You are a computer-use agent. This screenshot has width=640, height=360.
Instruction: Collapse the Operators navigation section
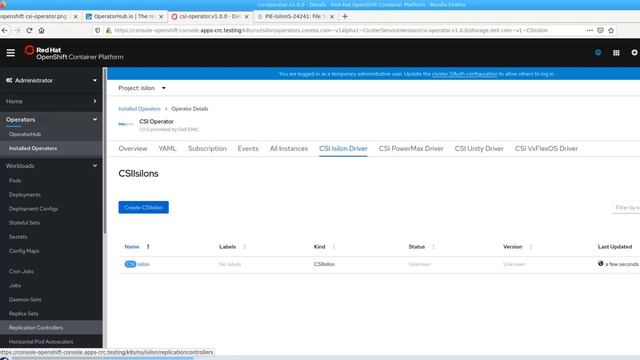click(x=51, y=120)
